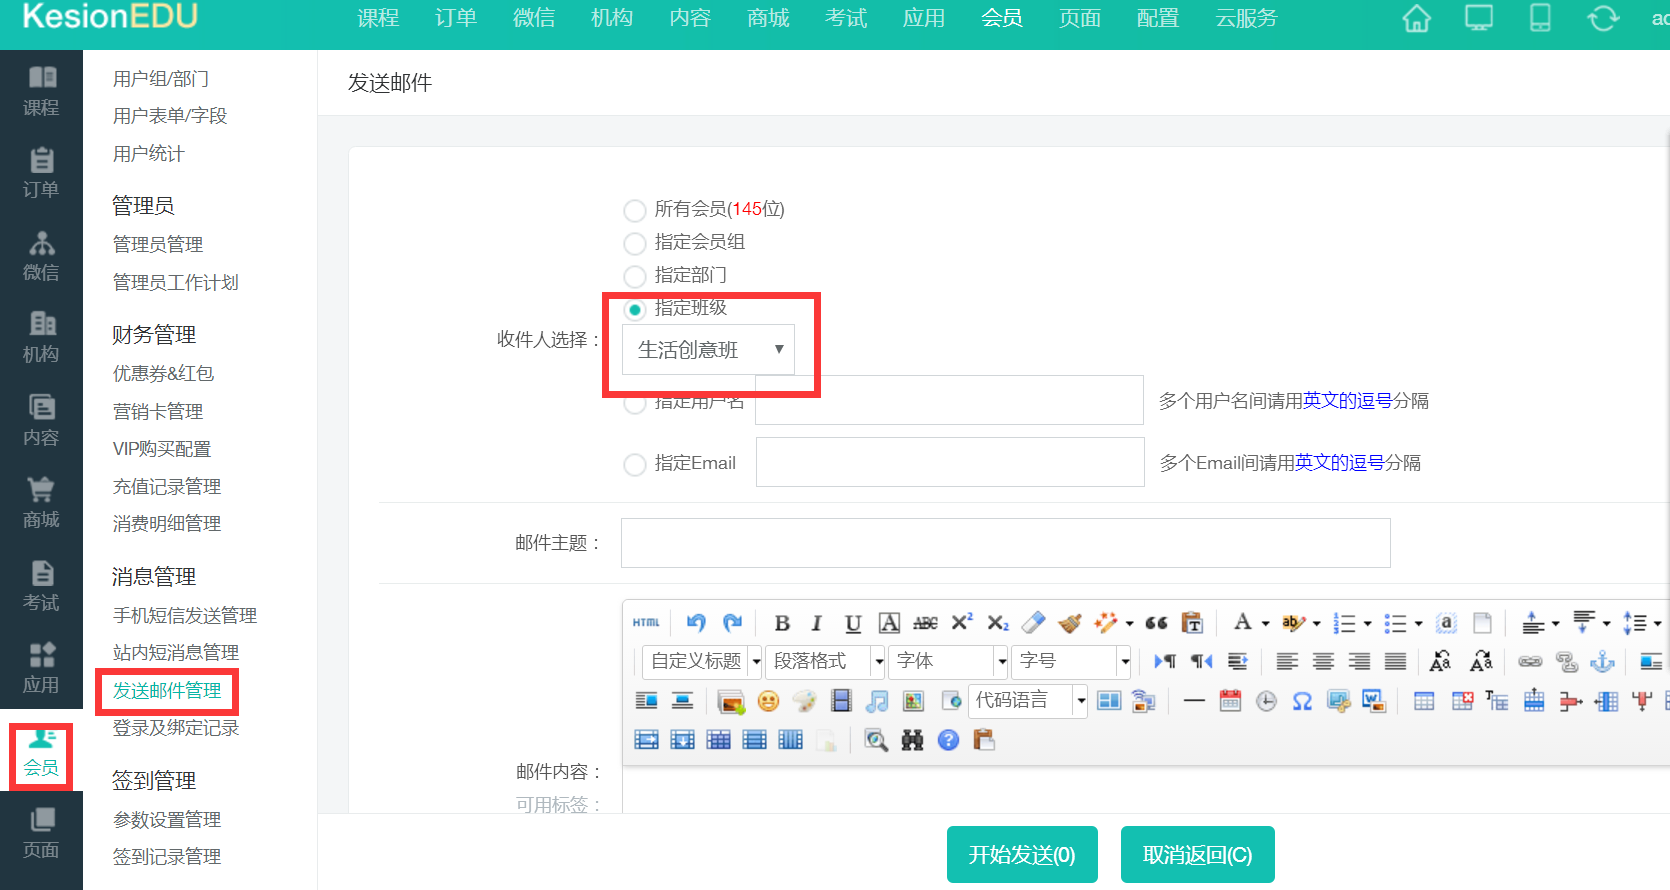Image resolution: width=1670 pixels, height=890 pixels.
Task: Expand the 字体 font dropdown
Action: (x=948, y=661)
